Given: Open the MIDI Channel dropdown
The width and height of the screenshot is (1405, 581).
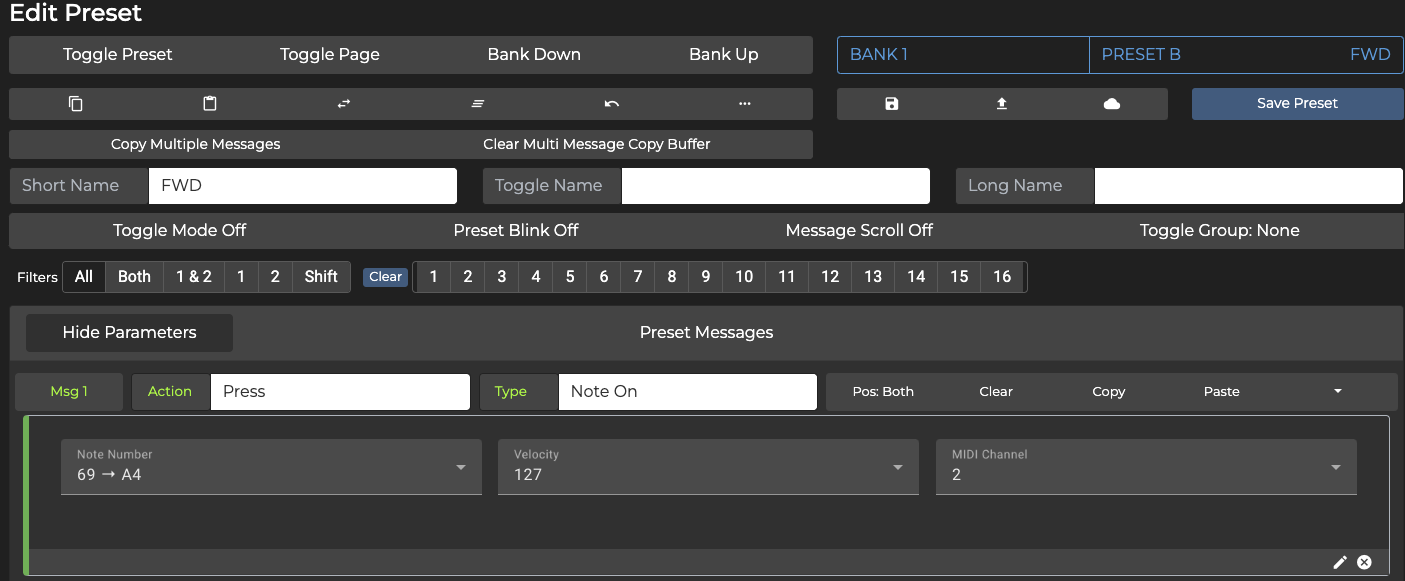Looking at the screenshot, I should [1146, 467].
